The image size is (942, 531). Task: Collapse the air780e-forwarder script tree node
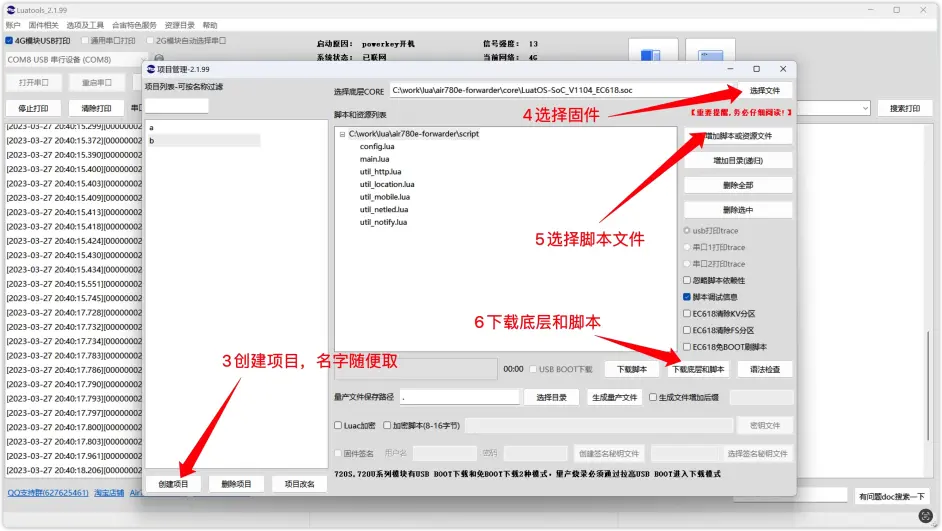coord(341,134)
